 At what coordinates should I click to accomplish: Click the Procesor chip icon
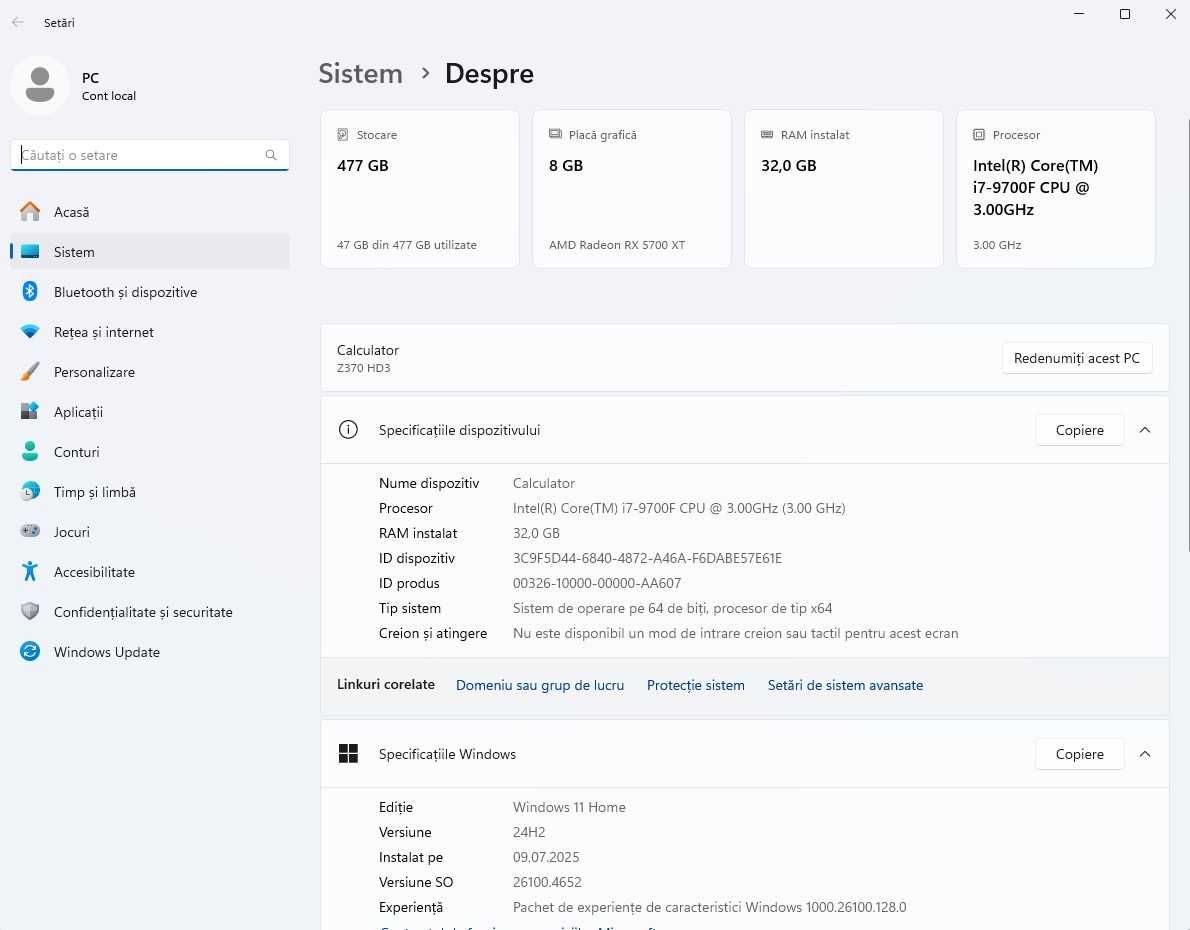coord(979,134)
